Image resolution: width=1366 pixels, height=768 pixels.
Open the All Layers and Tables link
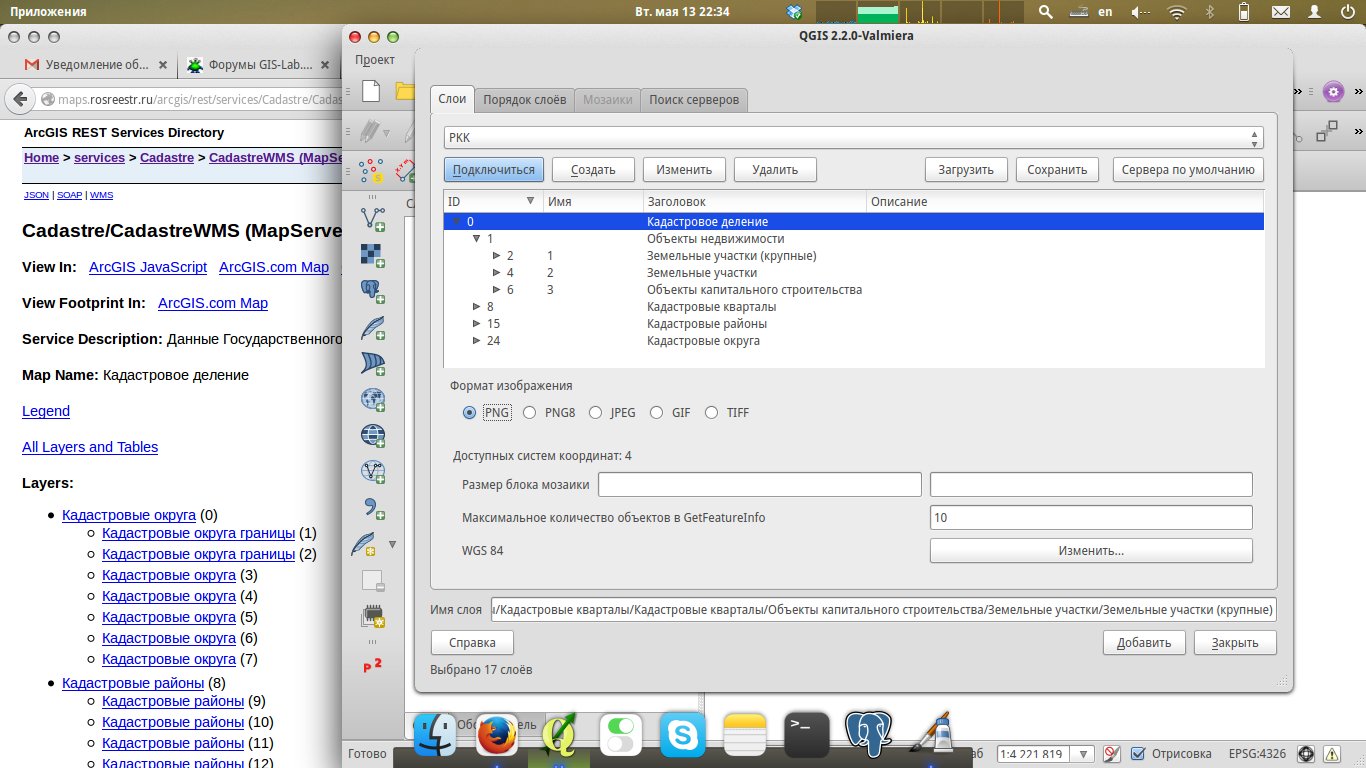(x=90, y=447)
